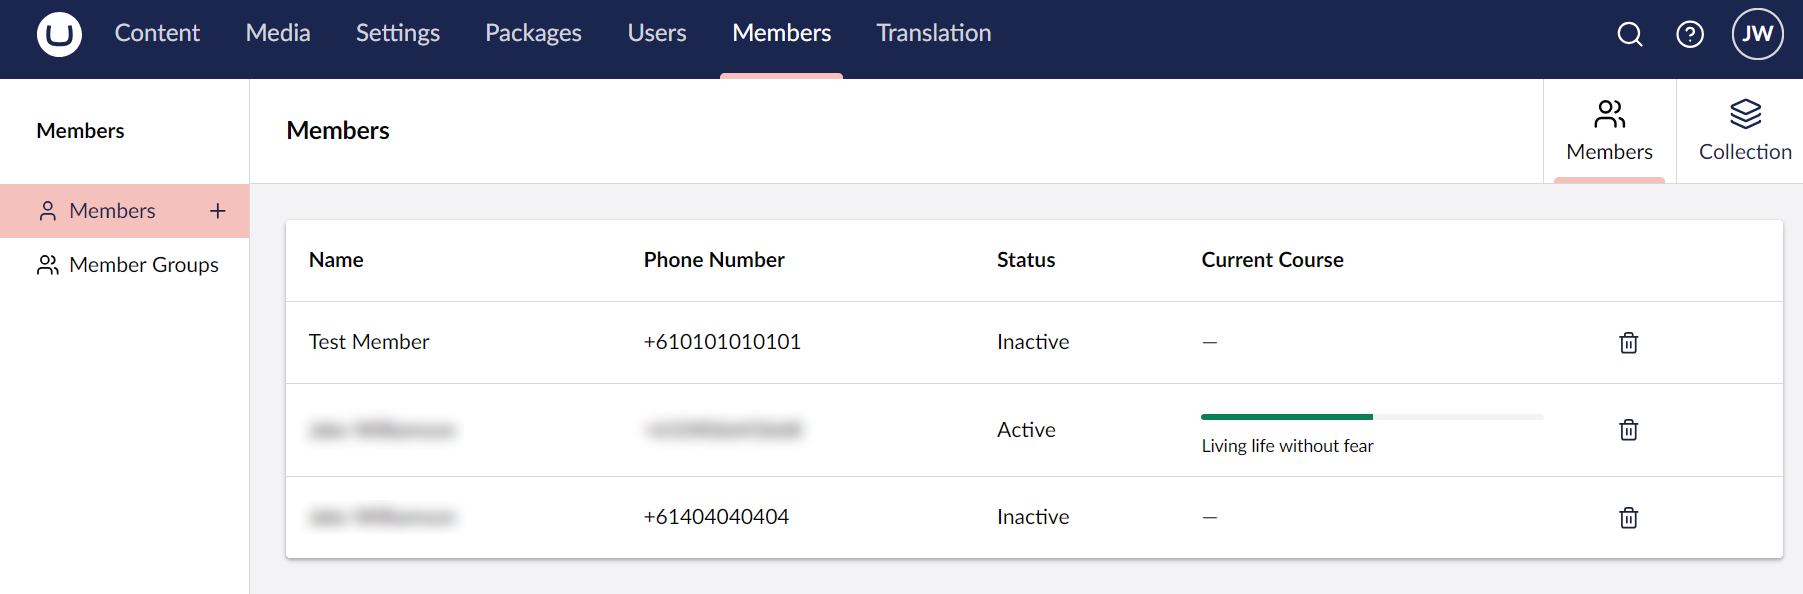Viewport: 1803px width, 594px height.
Task: Open the search magnifier icon
Action: point(1630,34)
